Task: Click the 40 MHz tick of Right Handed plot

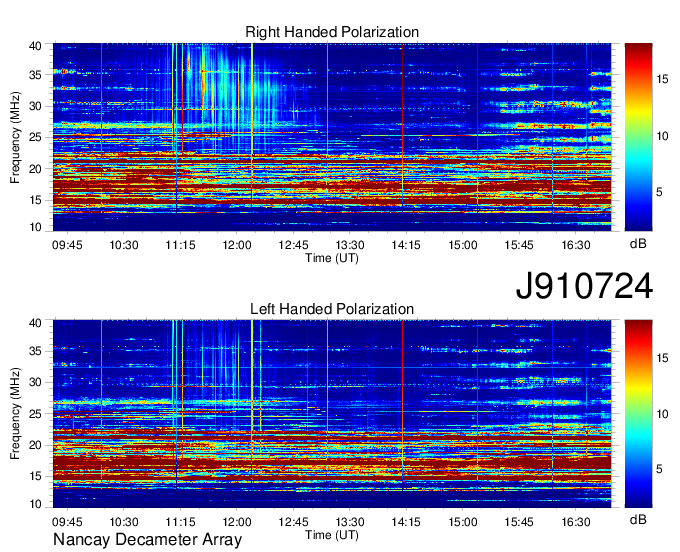Action: 36,46
